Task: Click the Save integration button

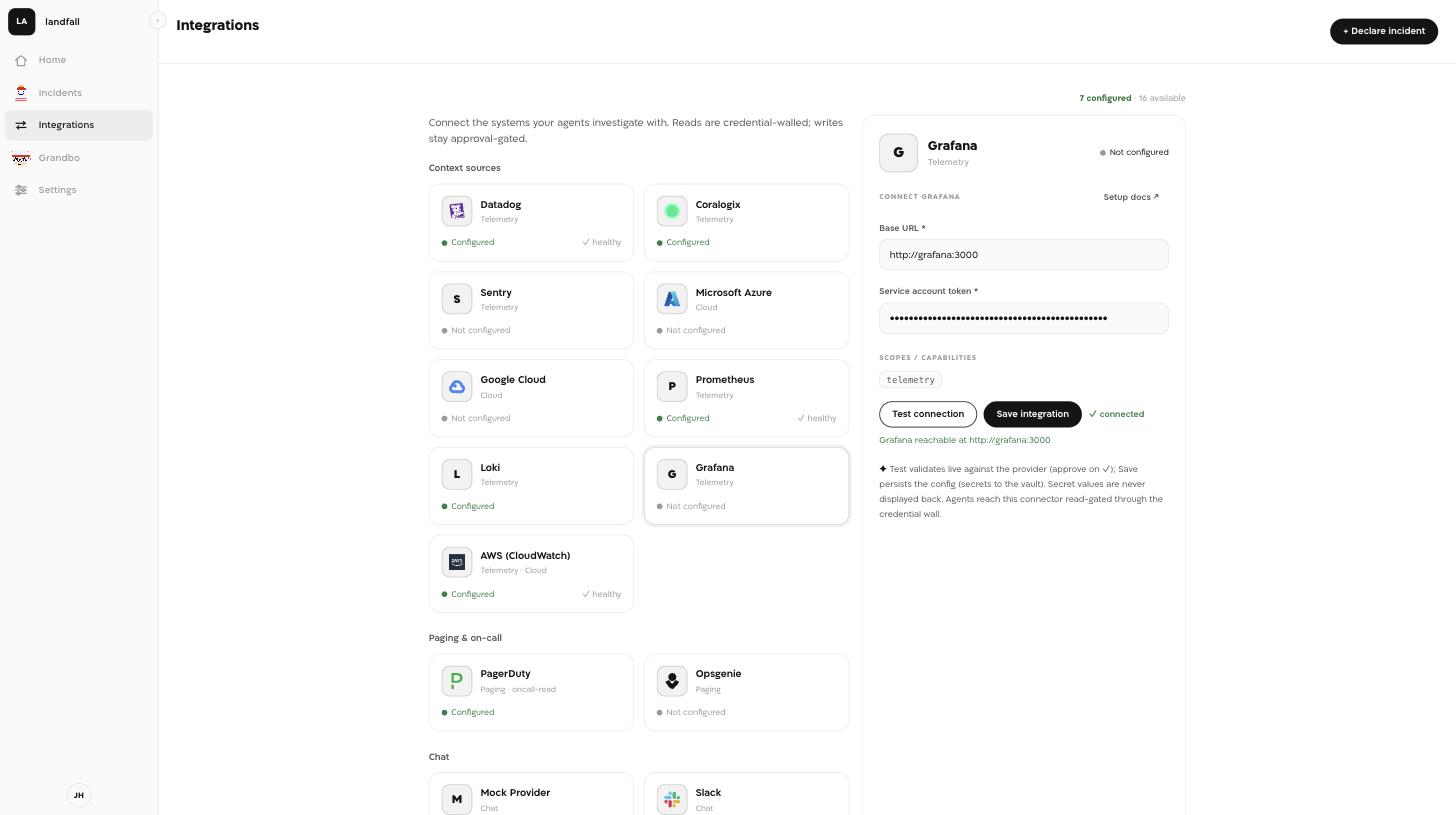Action: coord(1032,414)
